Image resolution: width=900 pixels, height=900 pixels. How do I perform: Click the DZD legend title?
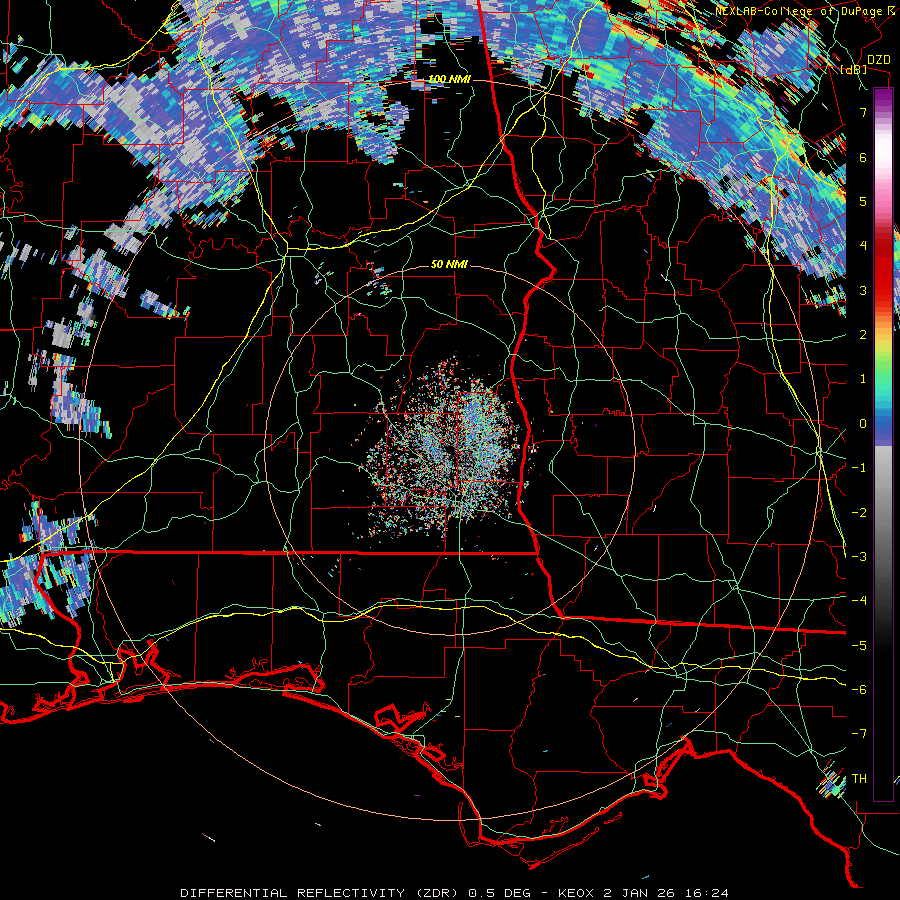coord(879,59)
